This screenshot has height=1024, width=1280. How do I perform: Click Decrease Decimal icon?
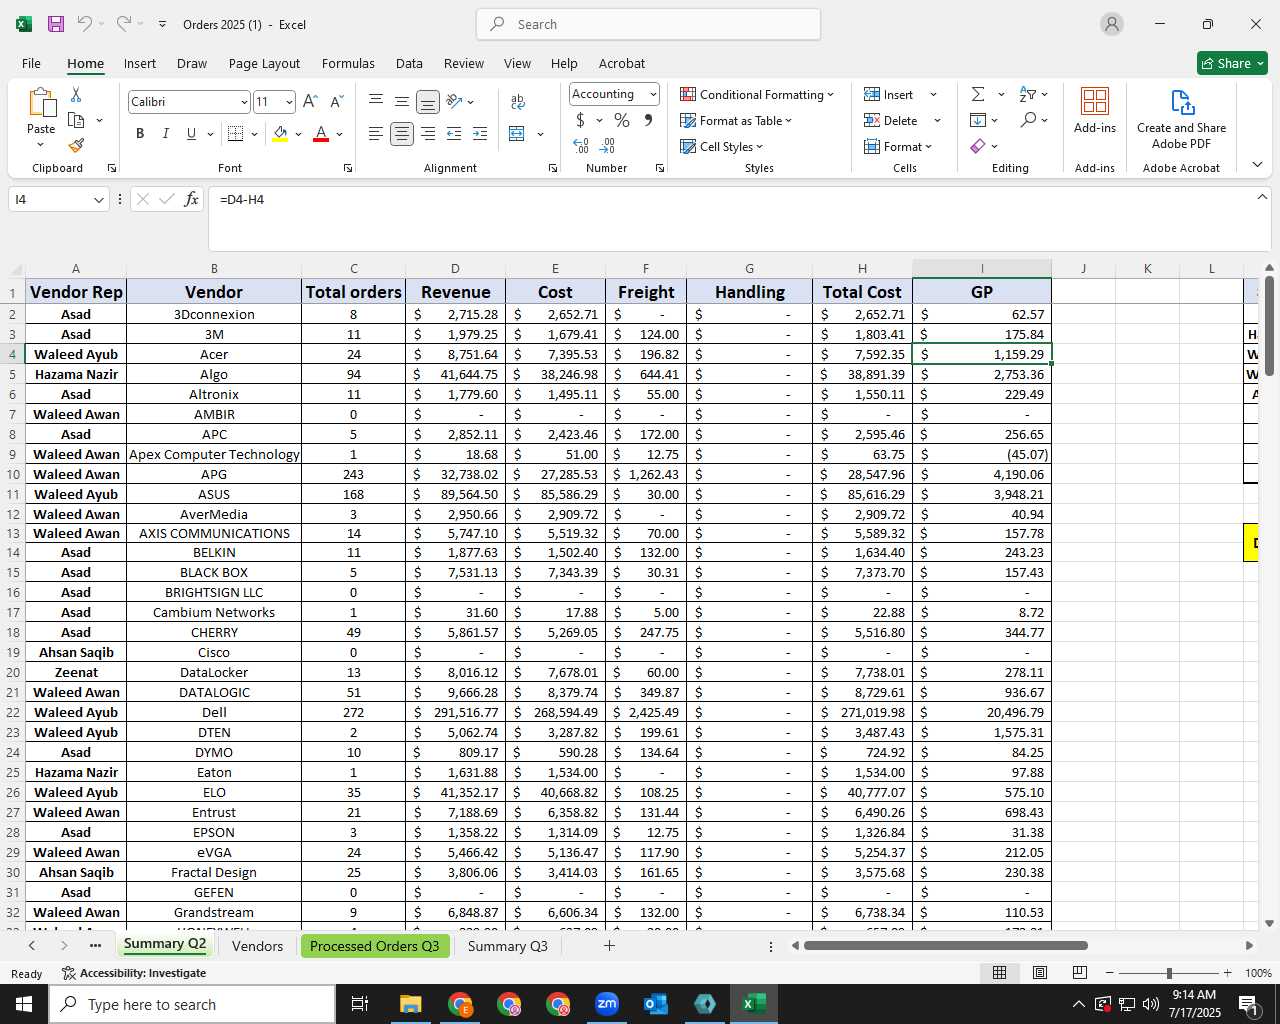coord(608,146)
